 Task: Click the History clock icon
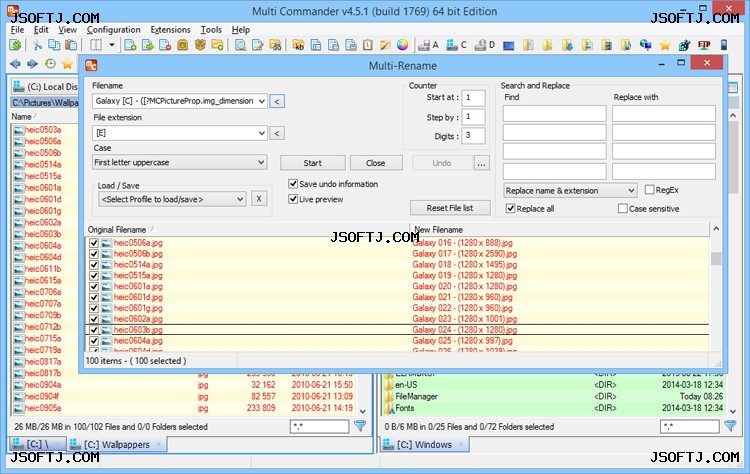[x=50, y=64]
